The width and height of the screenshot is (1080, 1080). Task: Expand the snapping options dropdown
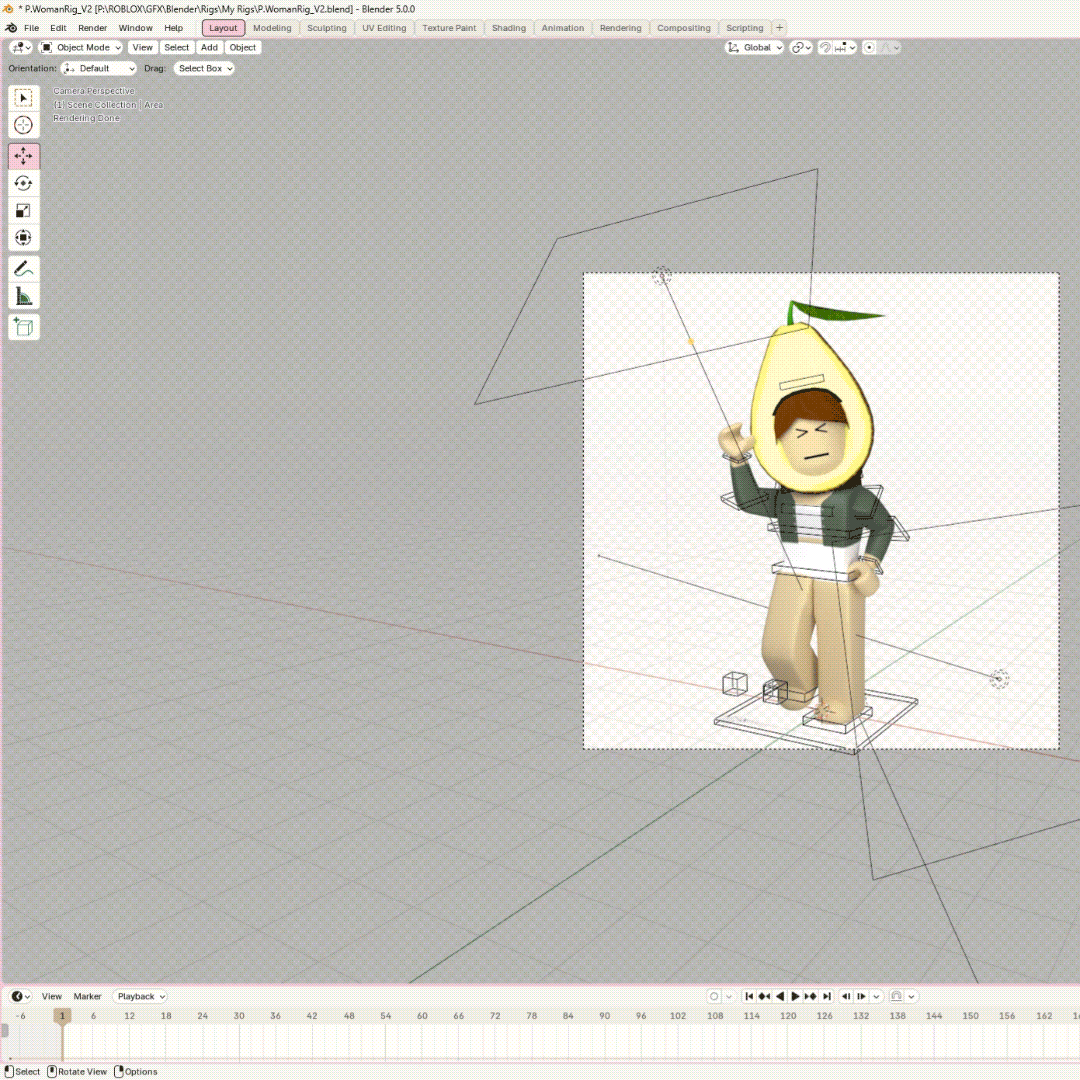click(x=845, y=48)
